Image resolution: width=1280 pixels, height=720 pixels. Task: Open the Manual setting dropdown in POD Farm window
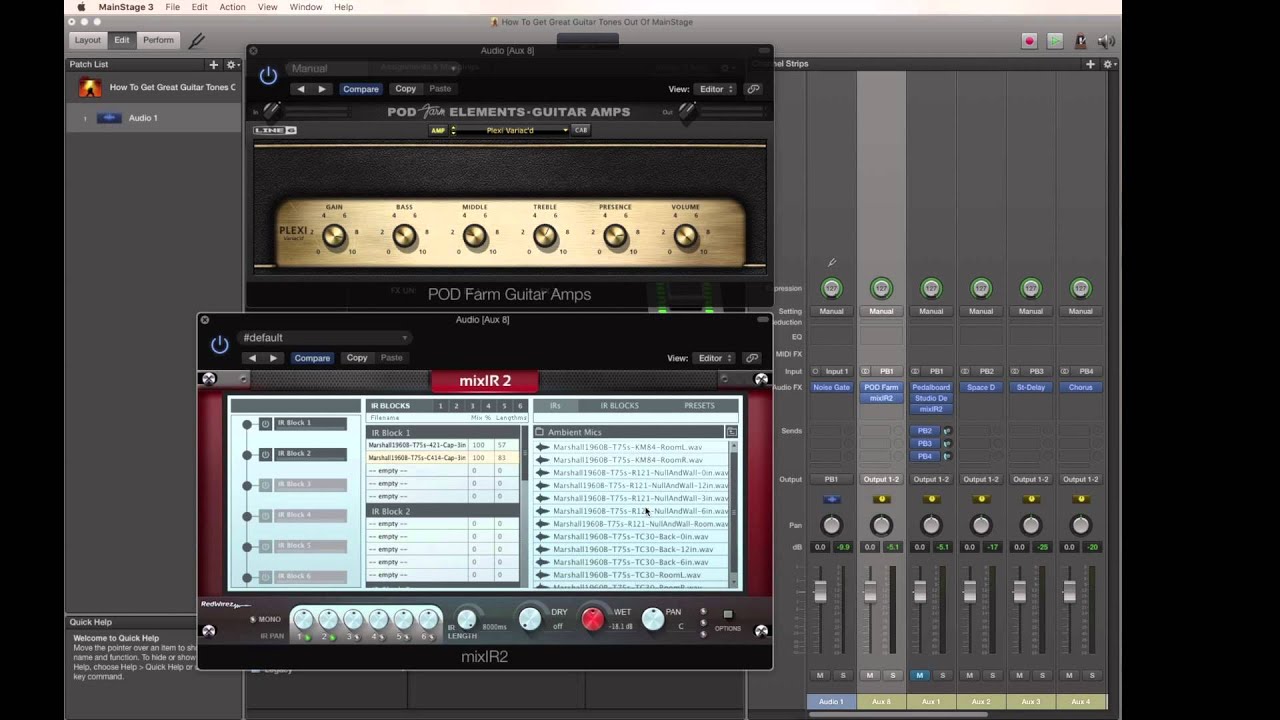[373, 69]
